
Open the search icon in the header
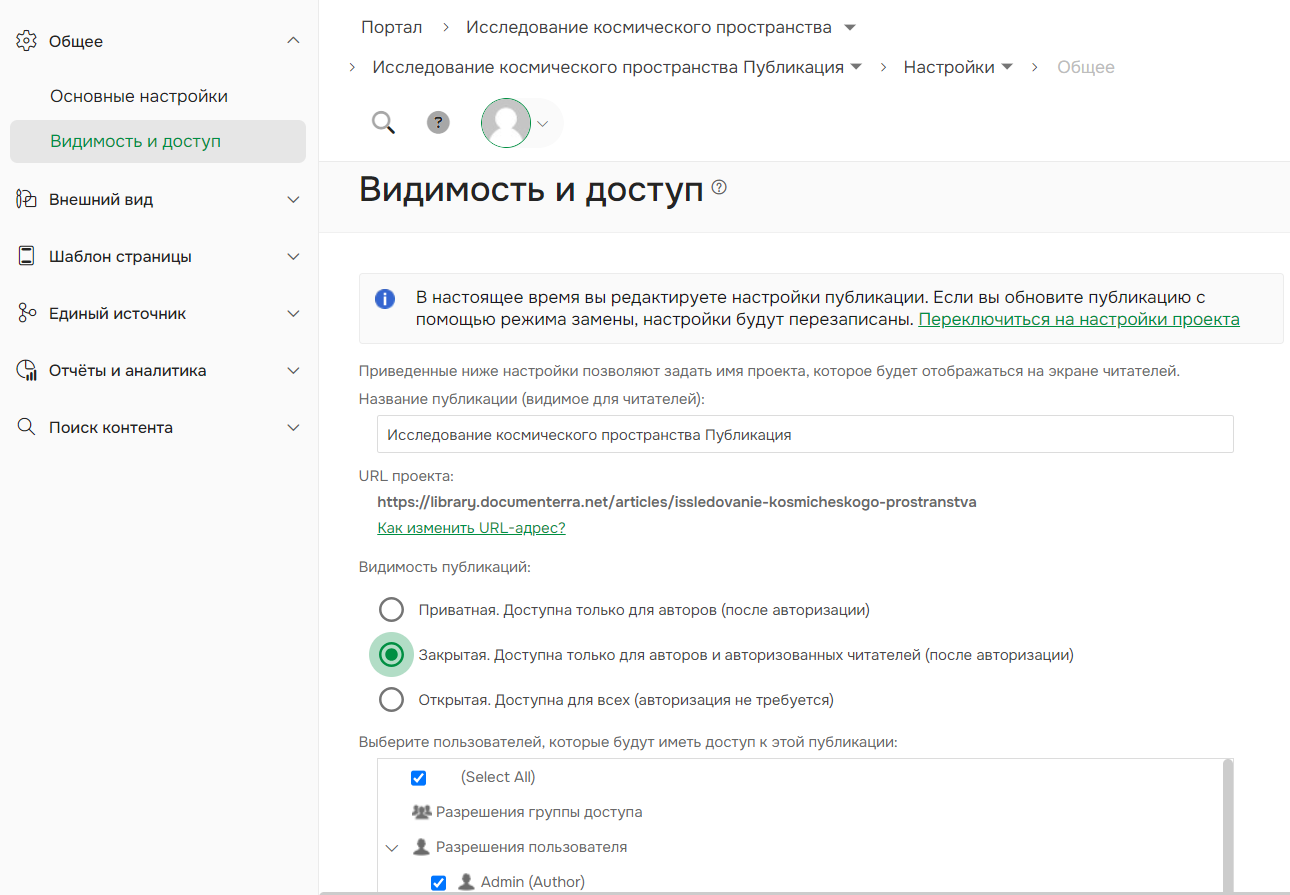coord(383,122)
